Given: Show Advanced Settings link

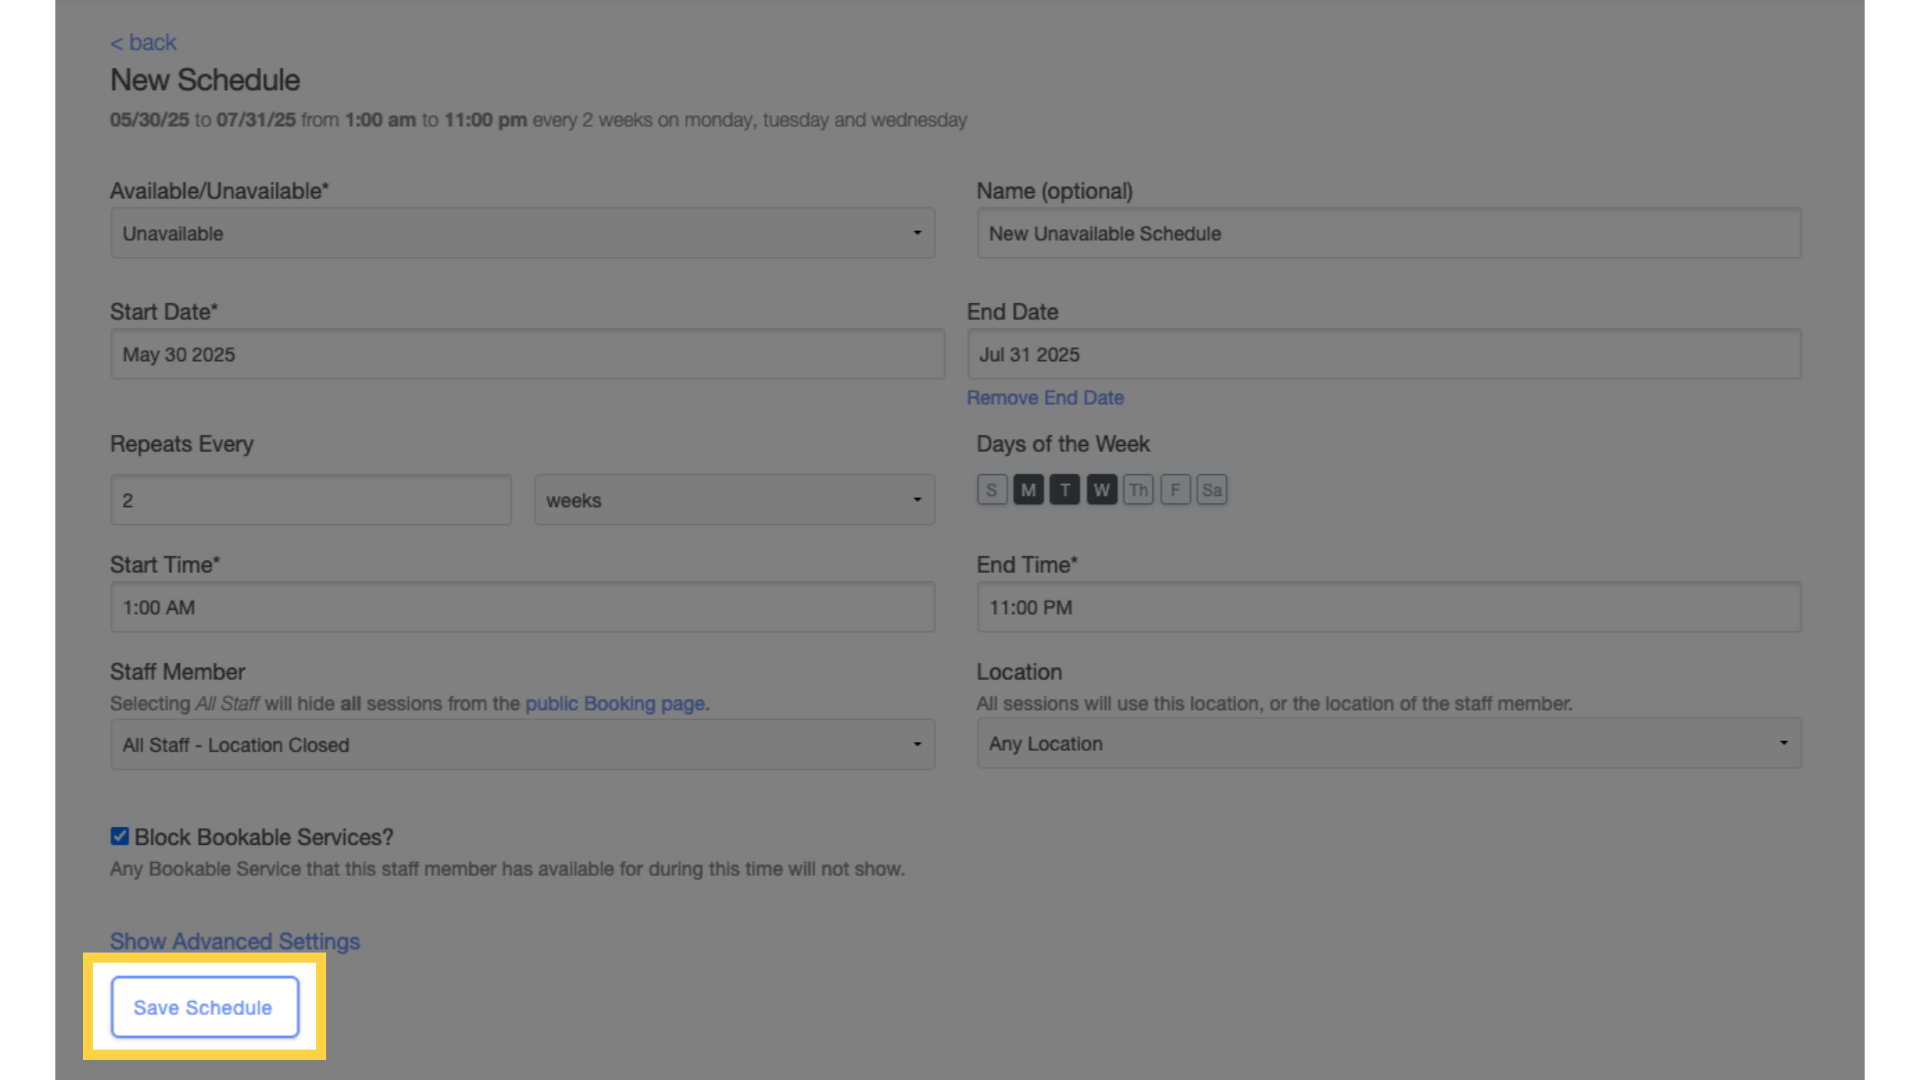Looking at the screenshot, I should (235, 941).
